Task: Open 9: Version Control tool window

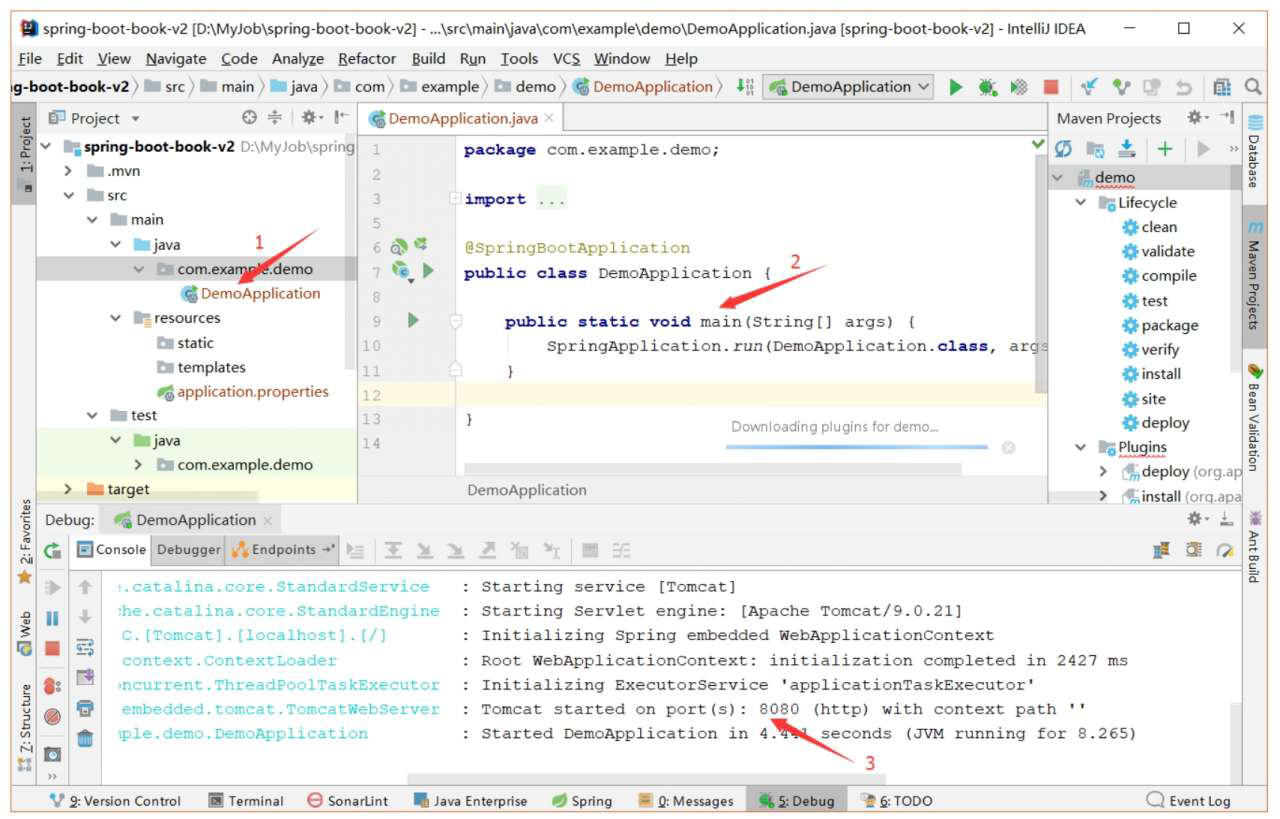Action: [x=116, y=800]
